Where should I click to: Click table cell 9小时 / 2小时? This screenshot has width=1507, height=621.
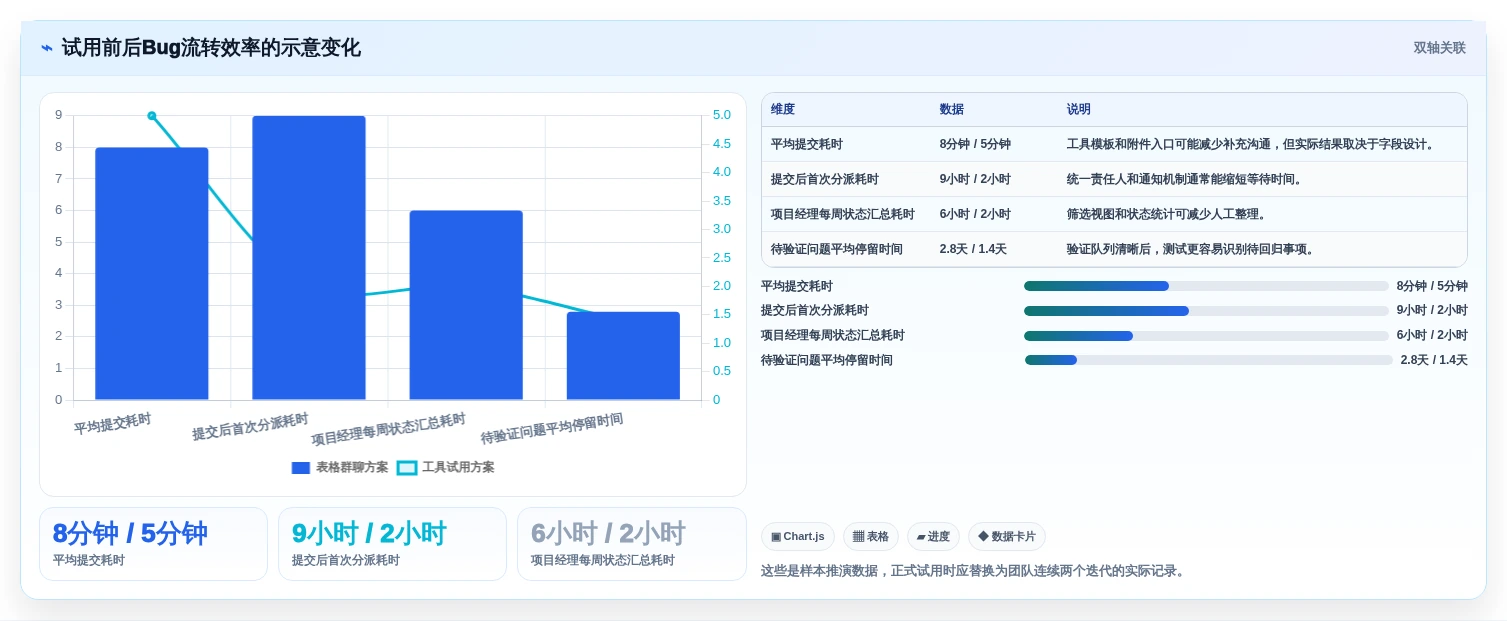point(975,179)
